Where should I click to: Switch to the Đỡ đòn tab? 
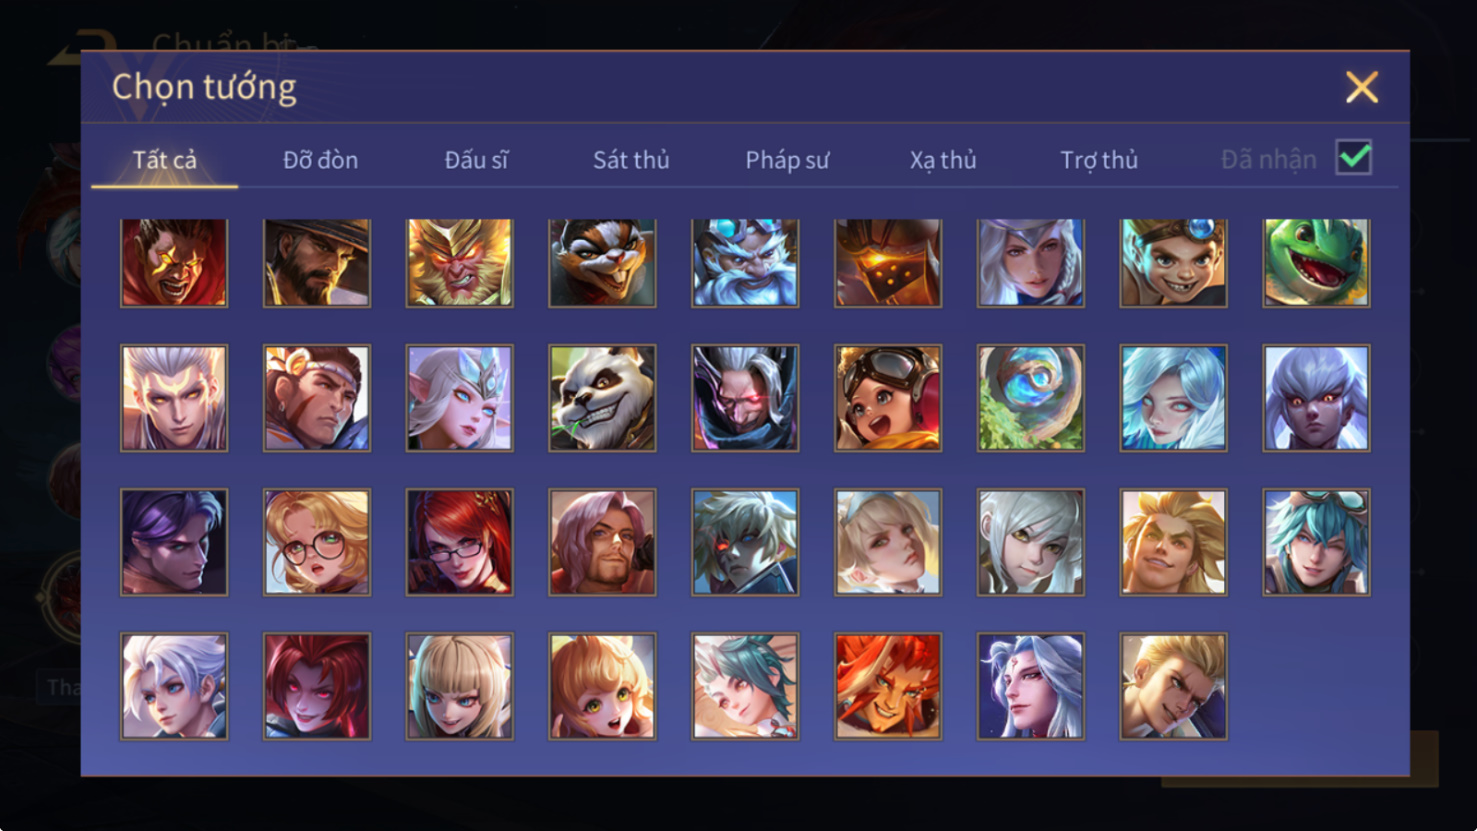pos(320,160)
